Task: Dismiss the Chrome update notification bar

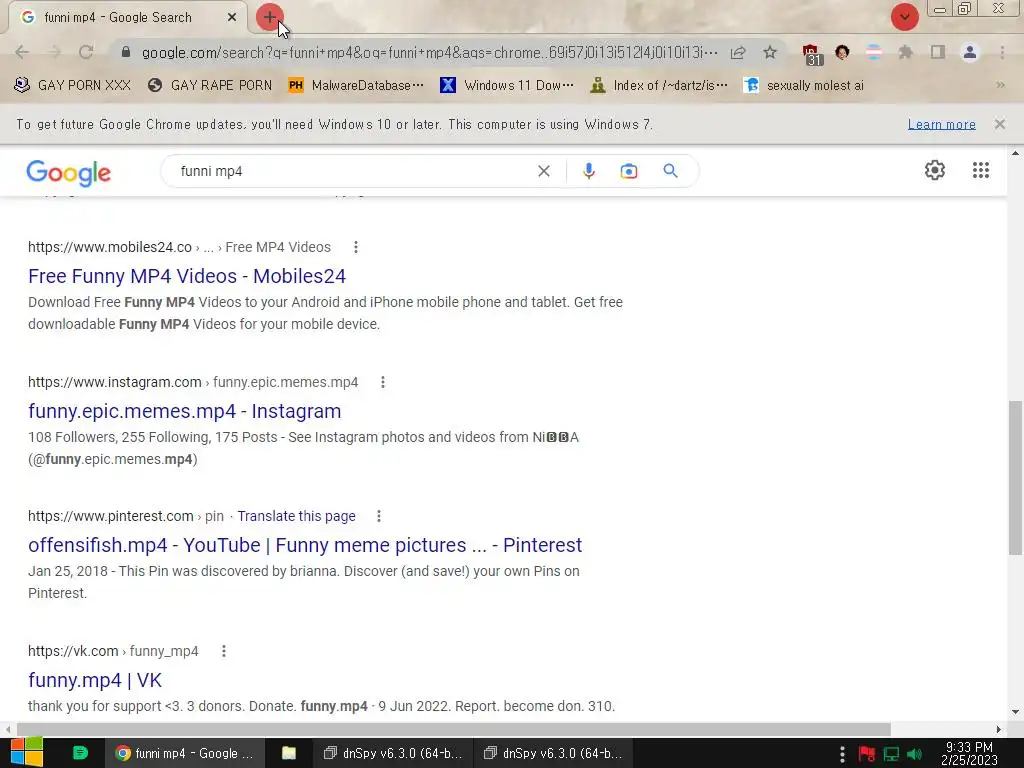Action: pos(1000,124)
